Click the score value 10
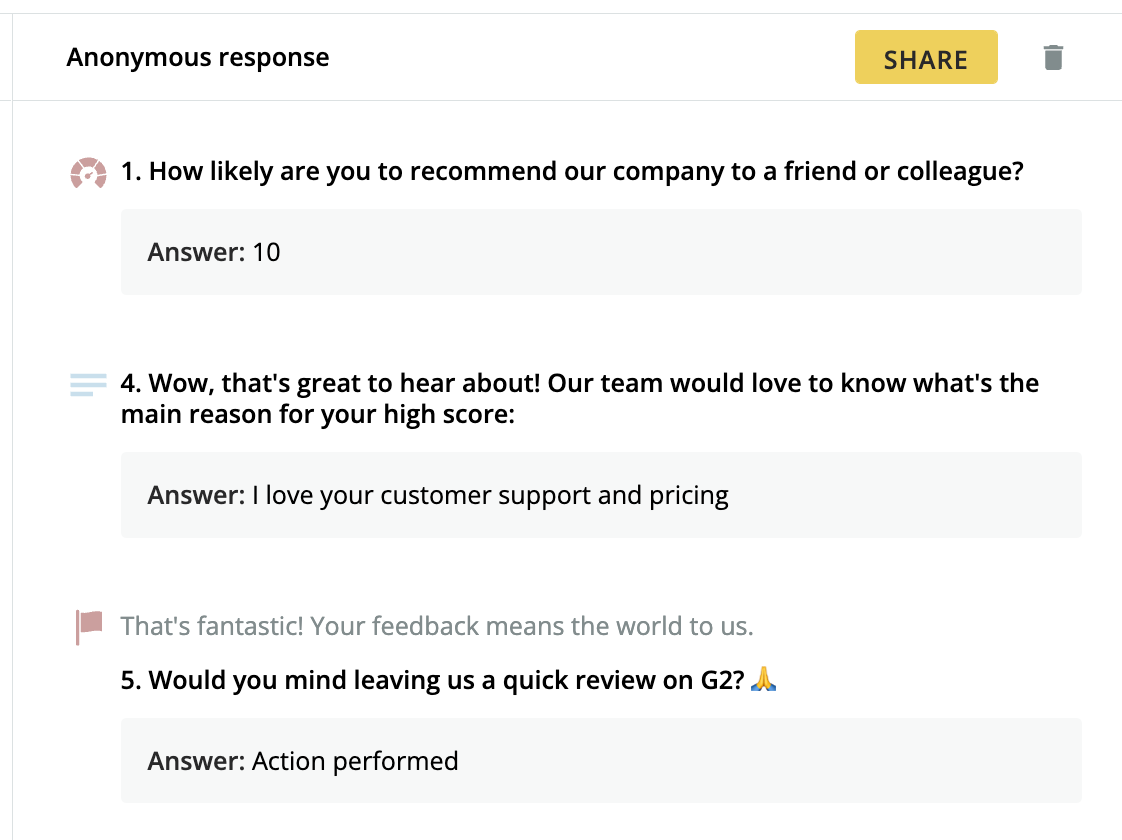This screenshot has height=840, width=1122. (x=266, y=252)
